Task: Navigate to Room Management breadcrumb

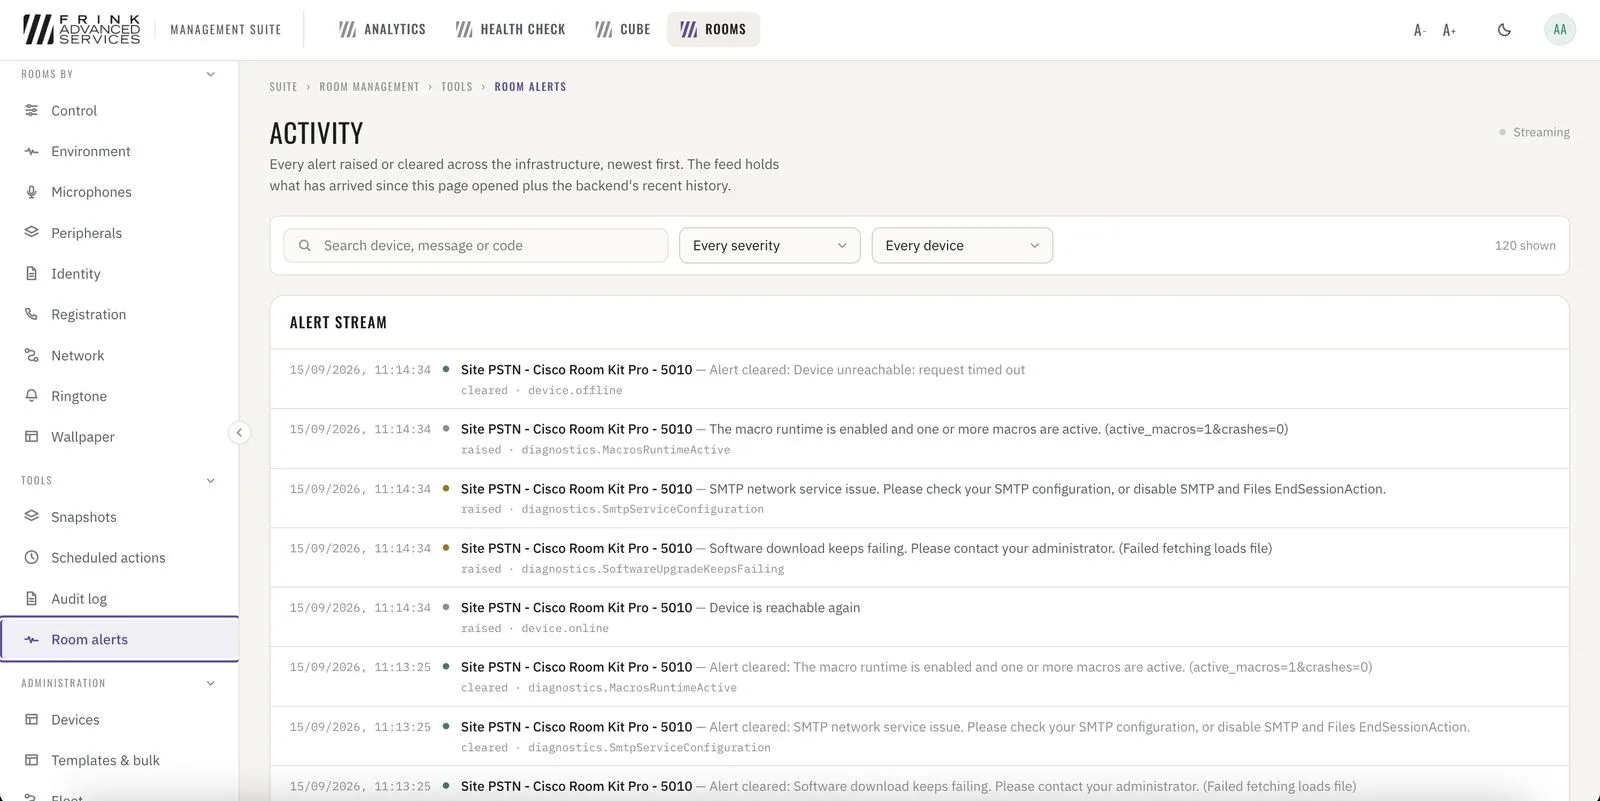Action: 370,87
